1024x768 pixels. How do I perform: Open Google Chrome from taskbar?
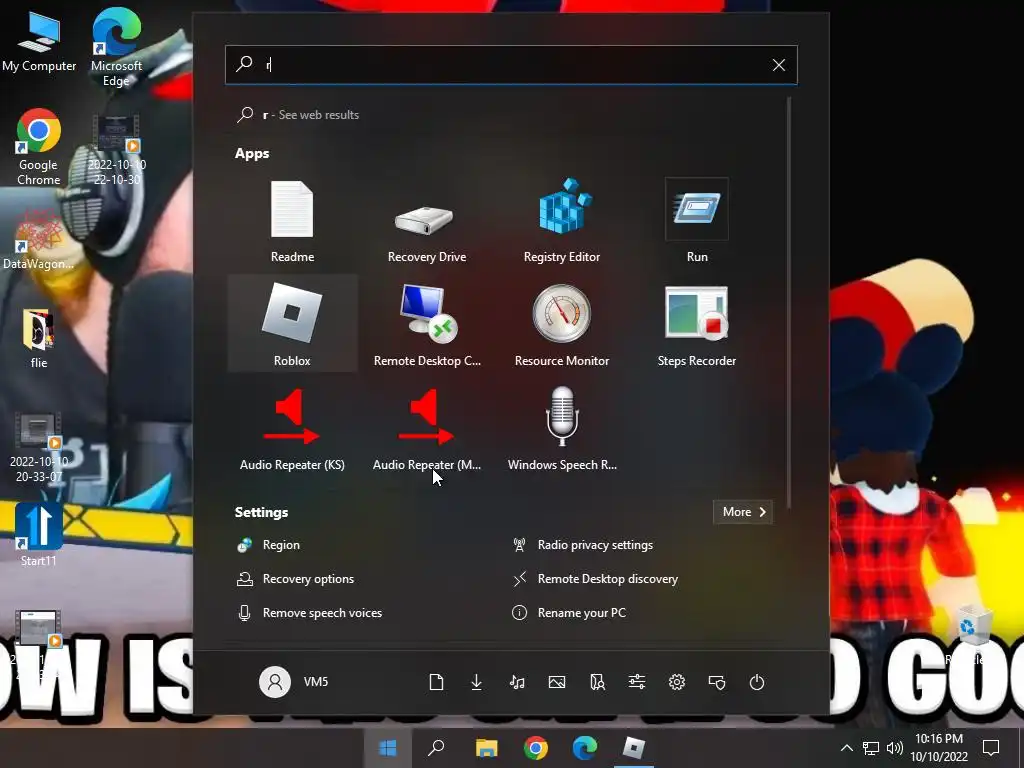536,748
